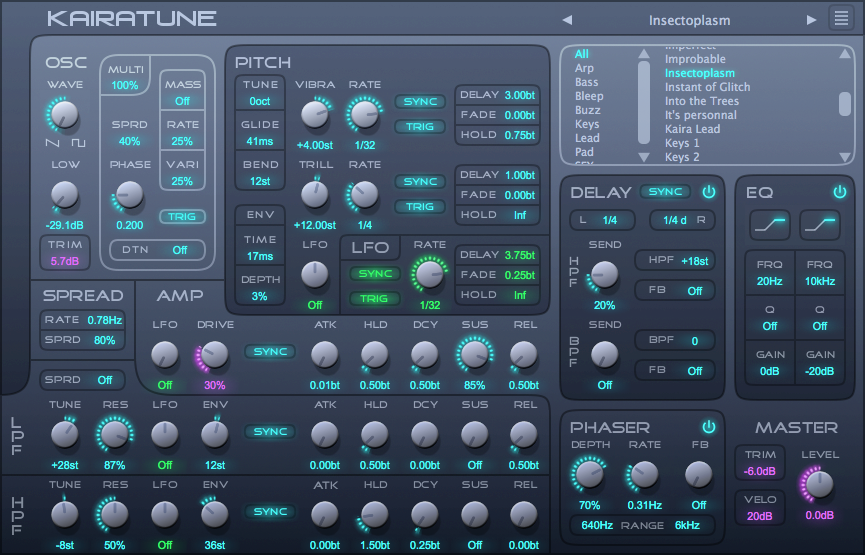865x555 pixels.
Task: Go to the previous preset arrow
Action: [x=567, y=19]
